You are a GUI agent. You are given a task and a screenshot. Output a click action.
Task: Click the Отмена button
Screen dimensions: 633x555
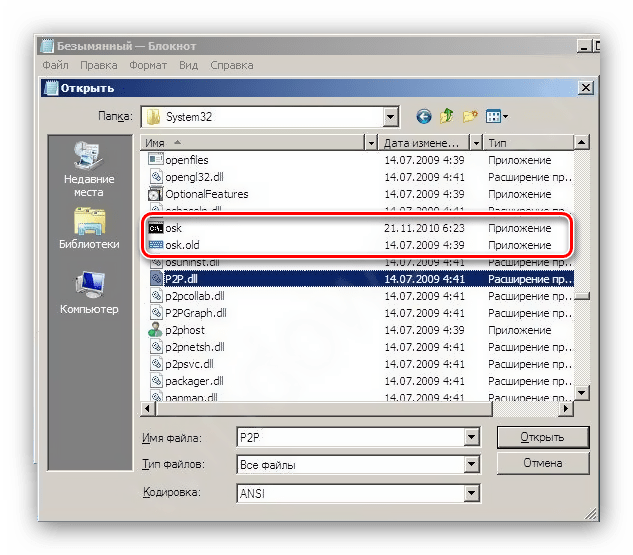click(543, 463)
